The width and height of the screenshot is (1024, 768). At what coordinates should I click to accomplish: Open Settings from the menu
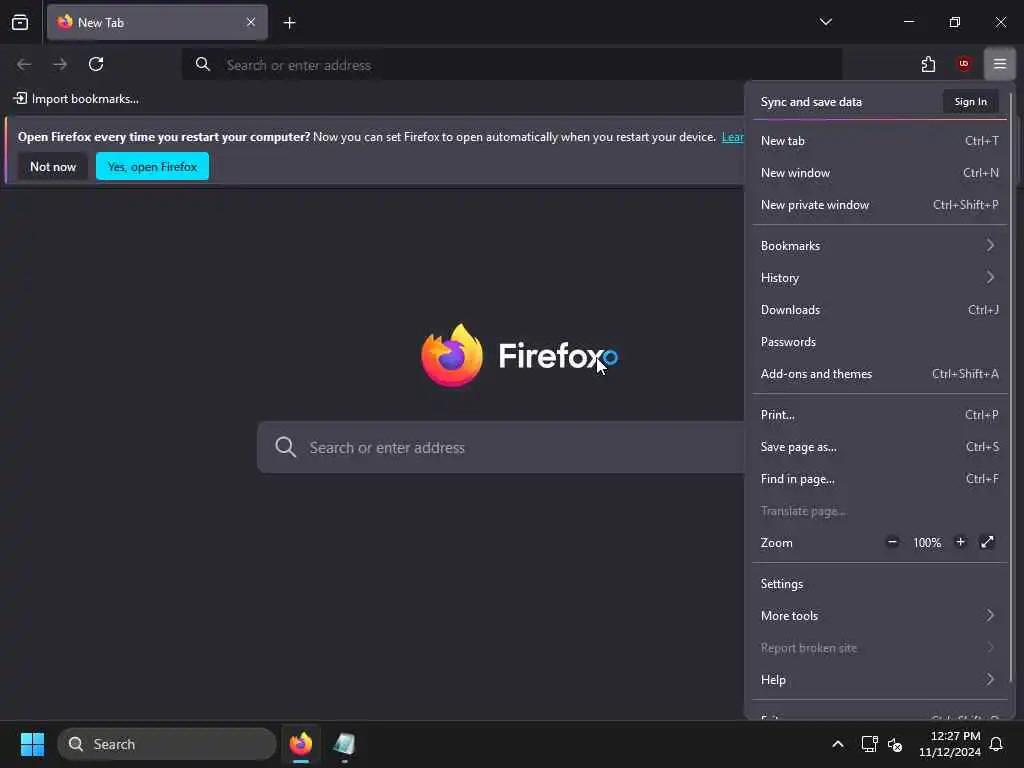click(x=879, y=584)
